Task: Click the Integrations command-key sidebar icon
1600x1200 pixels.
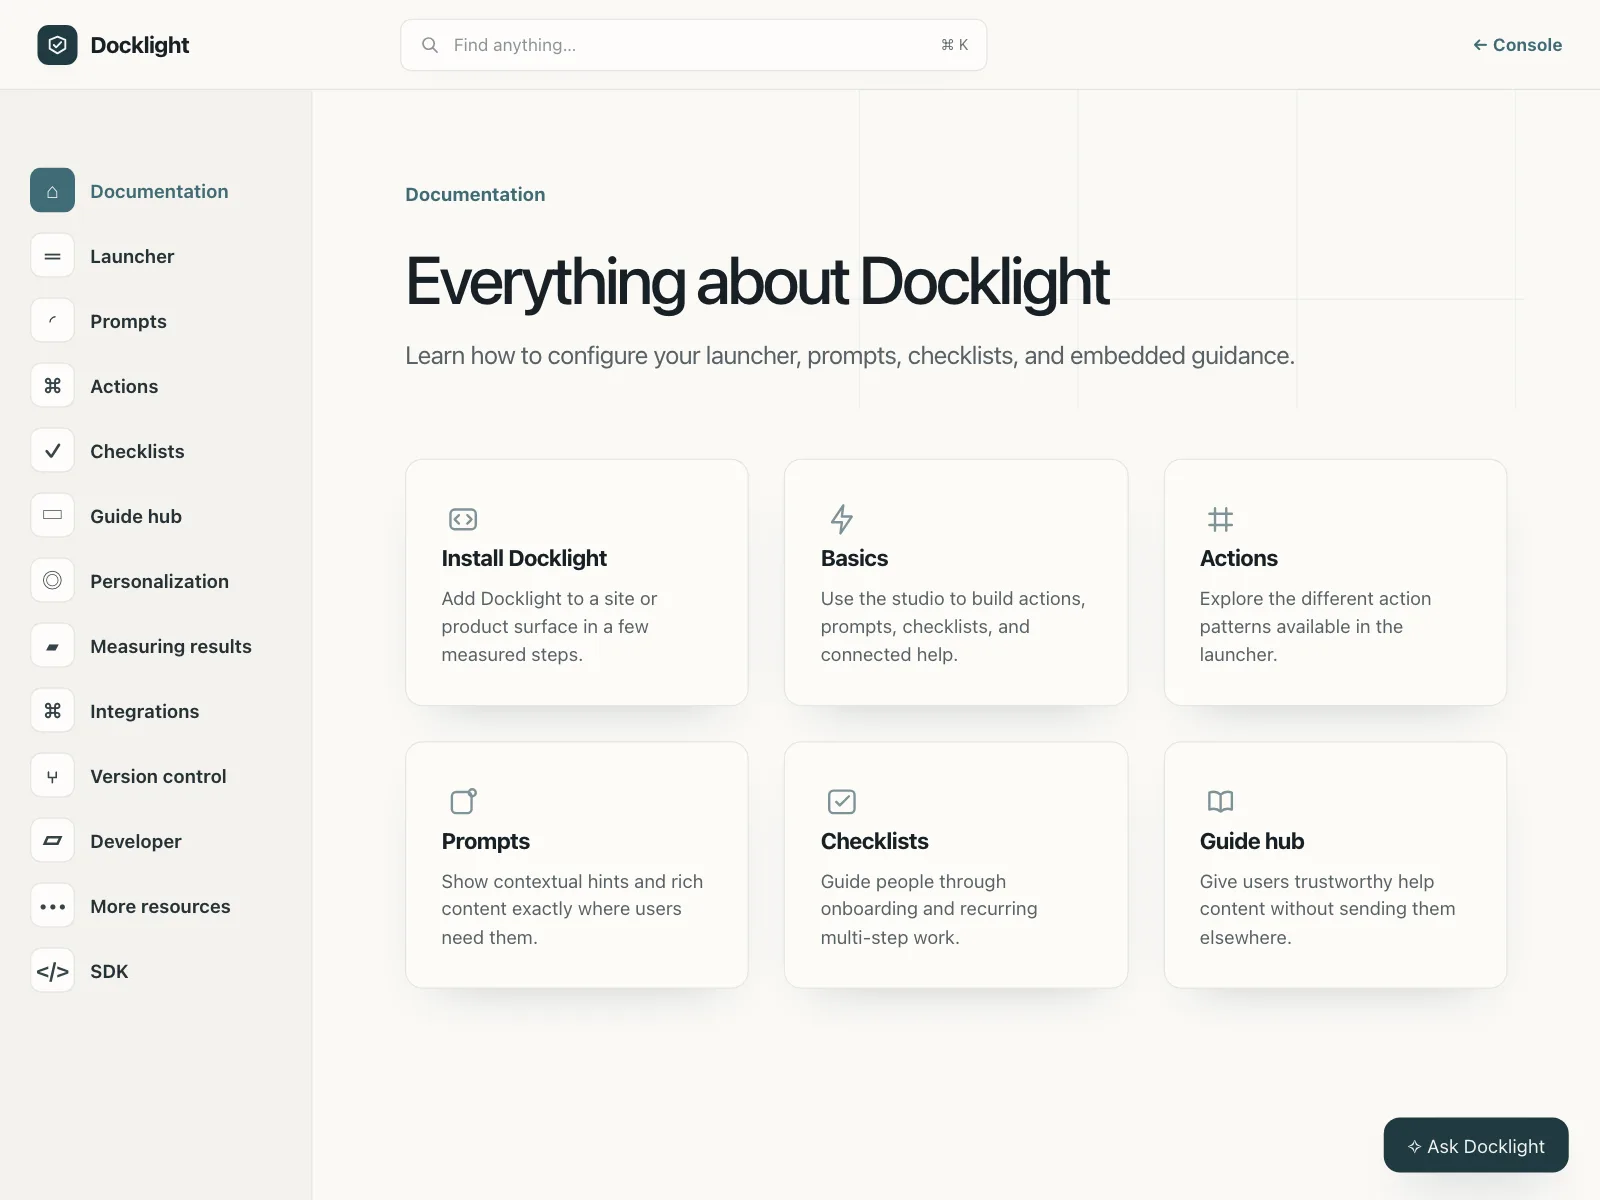Action: pos(52,711)
